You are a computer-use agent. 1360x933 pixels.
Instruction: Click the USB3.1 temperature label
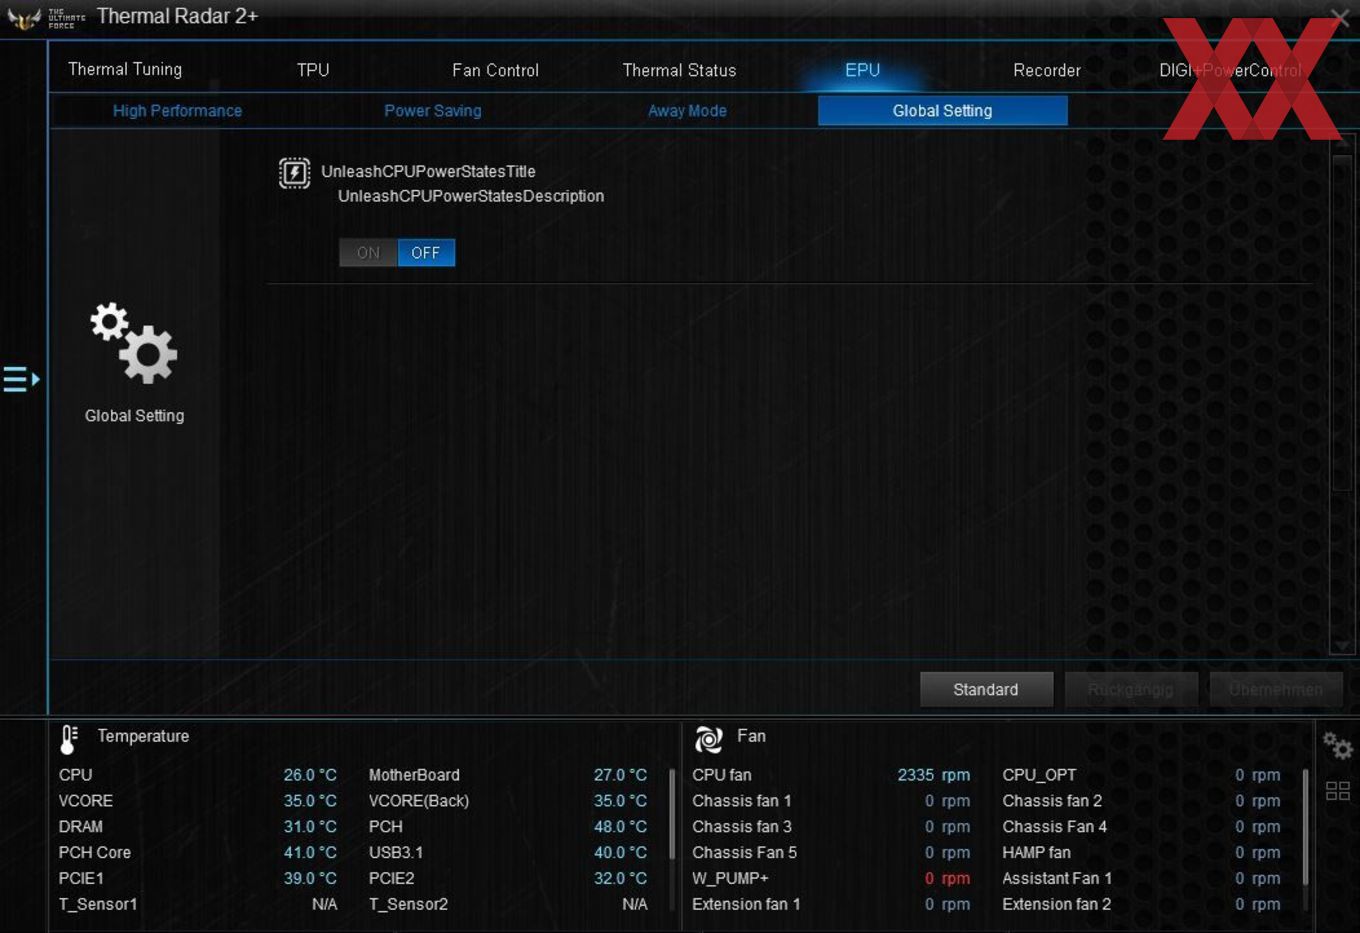396,853
